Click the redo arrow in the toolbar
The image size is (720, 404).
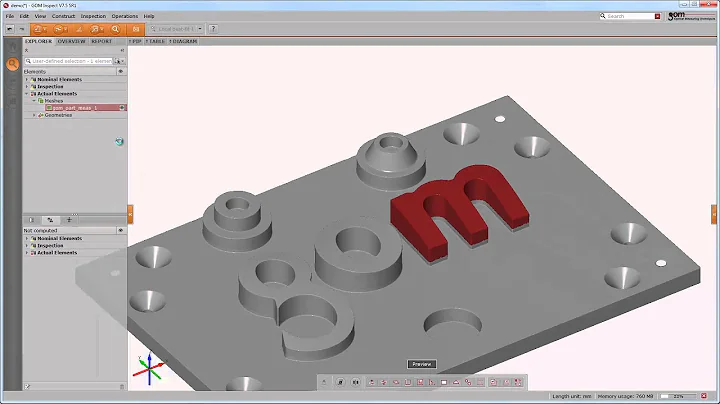point(21,29)
